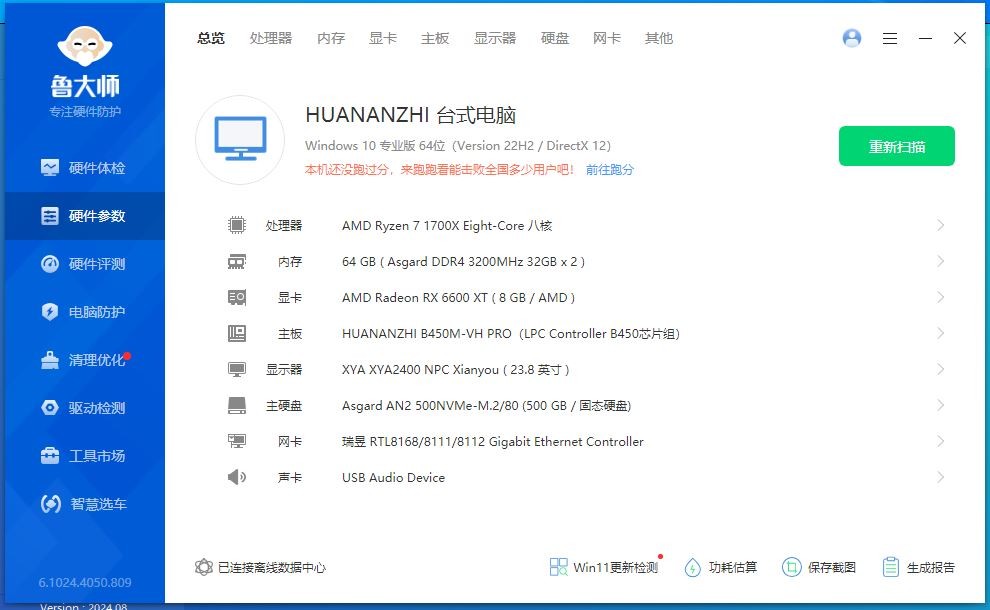Click the HUANANZHI 台式电脑 title
Image resolution: width=990 pixels, height=610 pixels.
[x=411, y=115]
